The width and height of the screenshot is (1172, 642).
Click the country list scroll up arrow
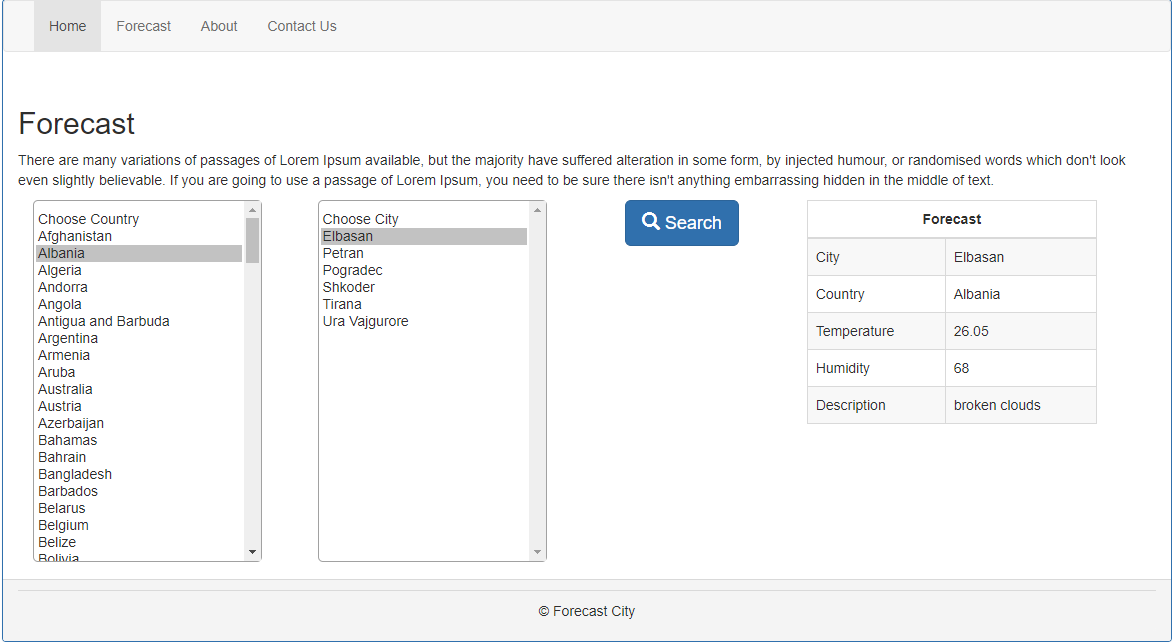[252, 210]
